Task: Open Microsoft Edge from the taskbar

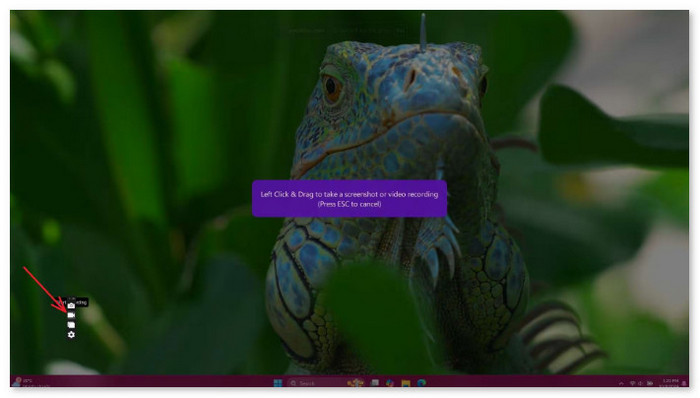Action: click(421, 383)
